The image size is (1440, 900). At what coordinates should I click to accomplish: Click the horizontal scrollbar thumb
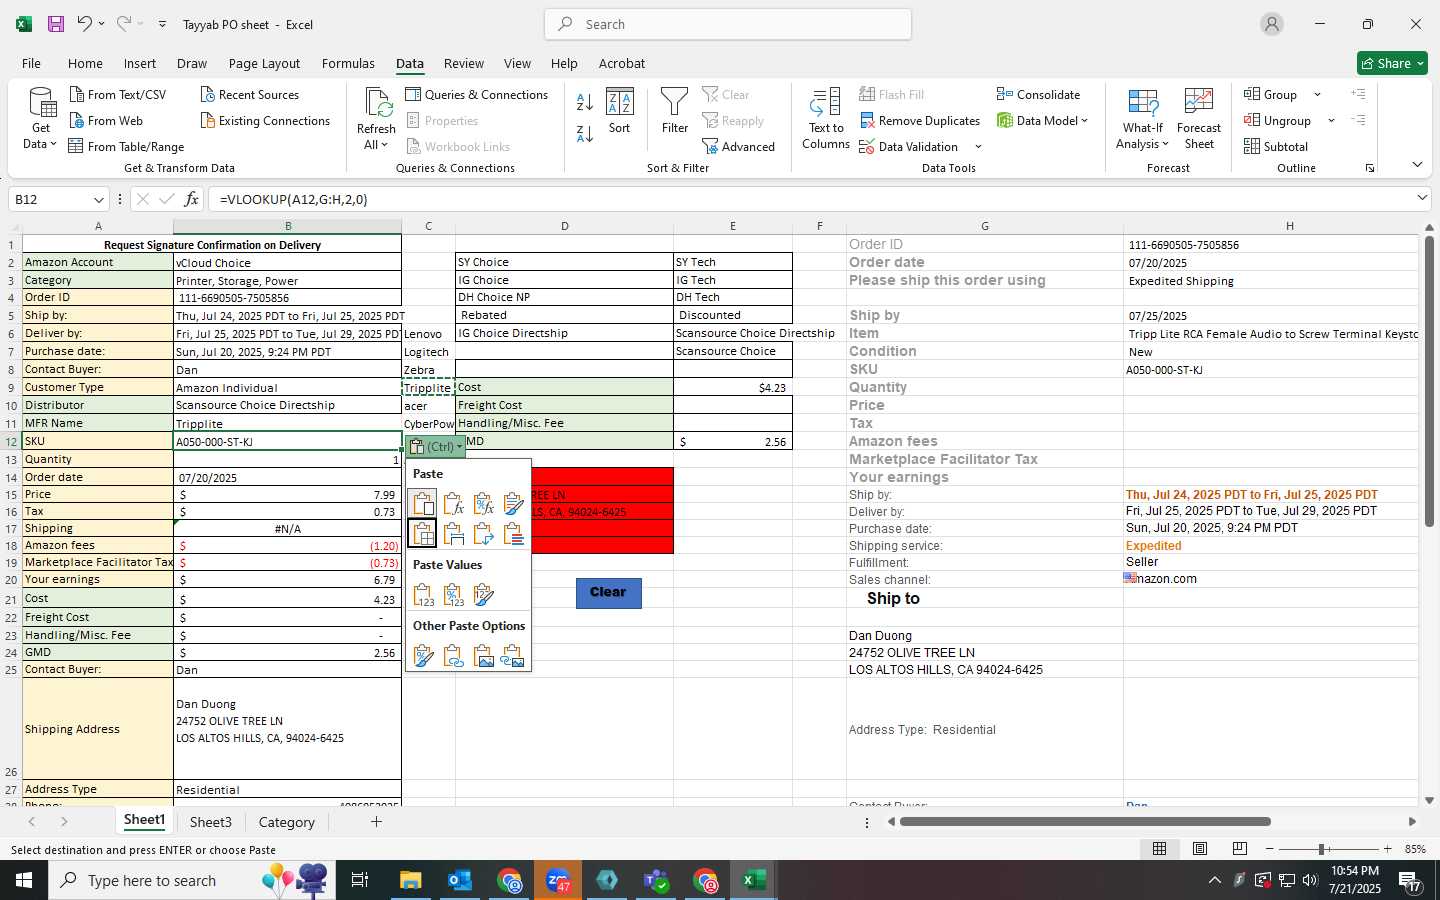click(x=1085, y=822)
